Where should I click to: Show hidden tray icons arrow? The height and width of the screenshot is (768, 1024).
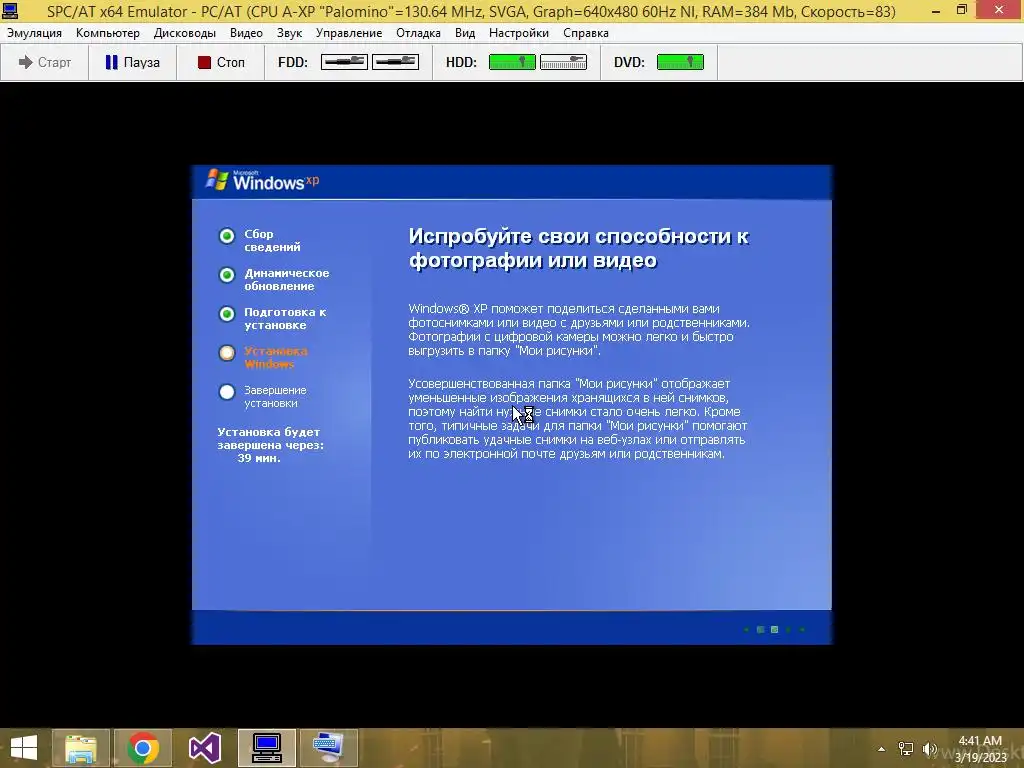click(x=882, y=749)
